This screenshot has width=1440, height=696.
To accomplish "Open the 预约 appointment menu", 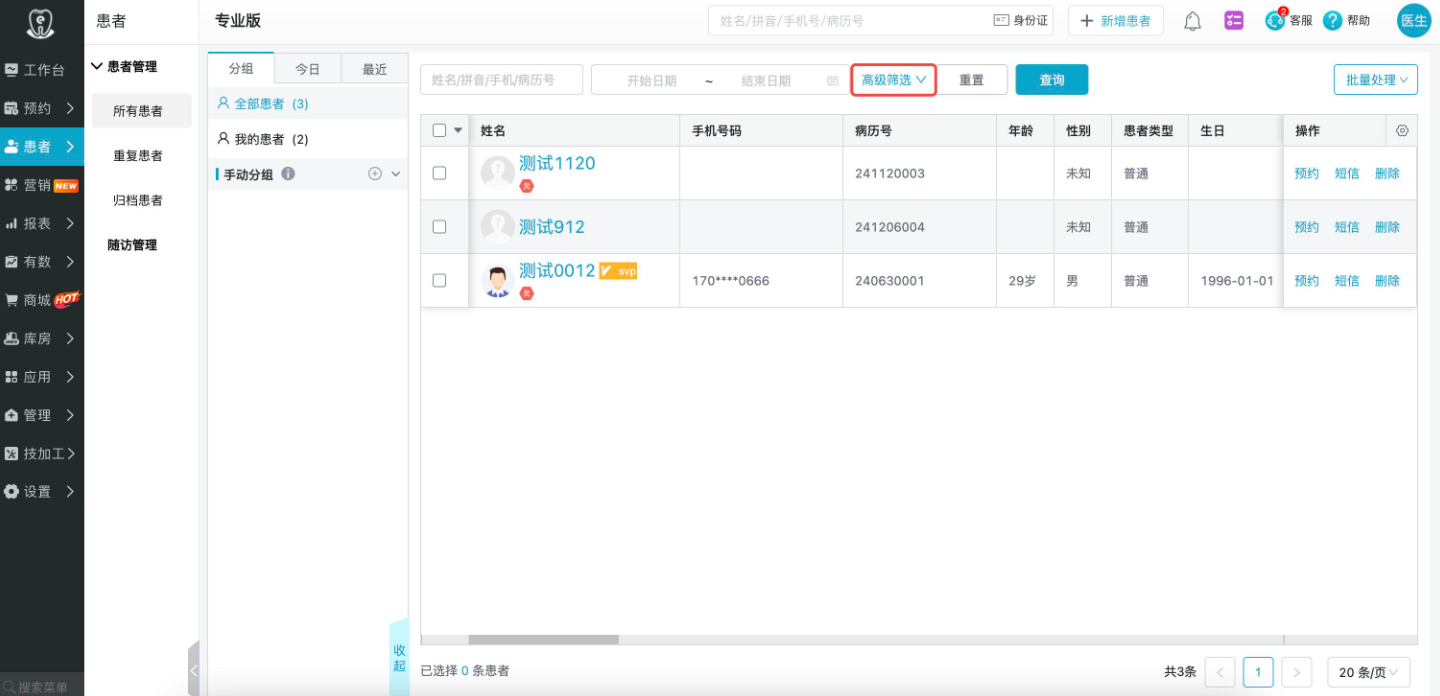I will click(x=42, y=108).
